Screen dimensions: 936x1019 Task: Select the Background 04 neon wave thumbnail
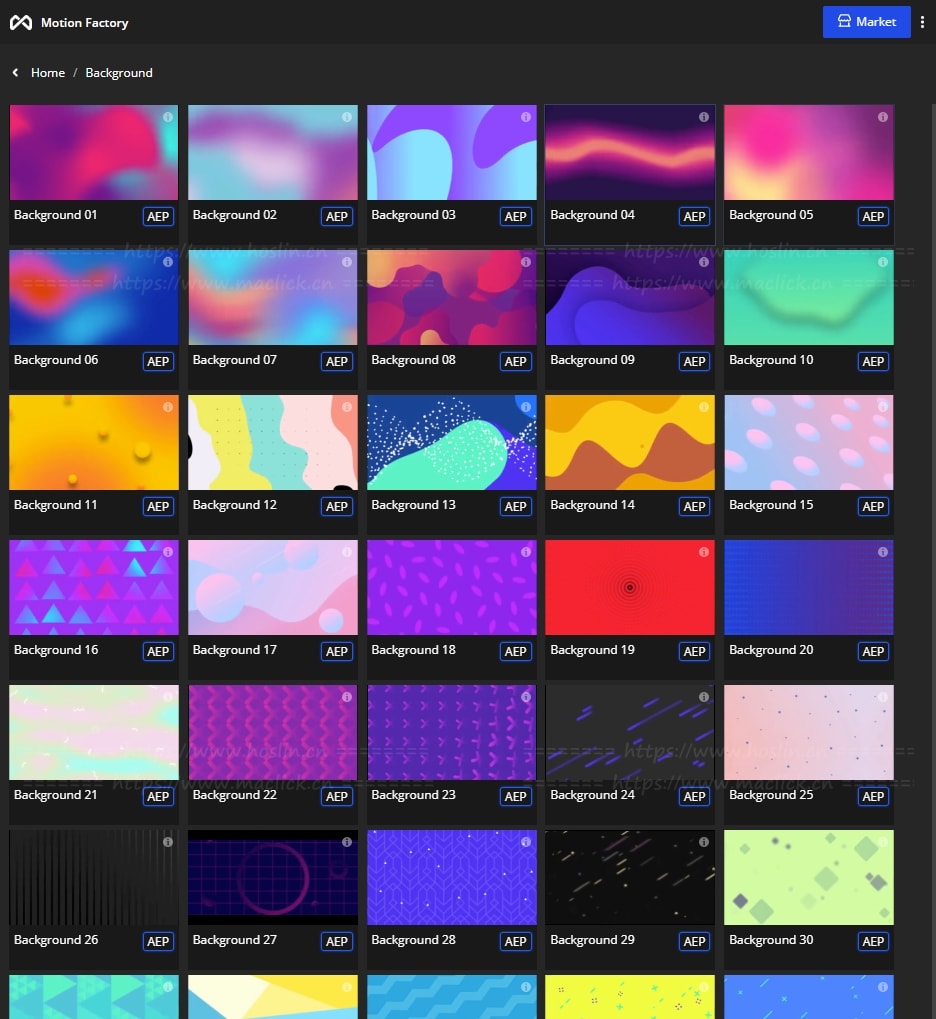pos(630,153)
